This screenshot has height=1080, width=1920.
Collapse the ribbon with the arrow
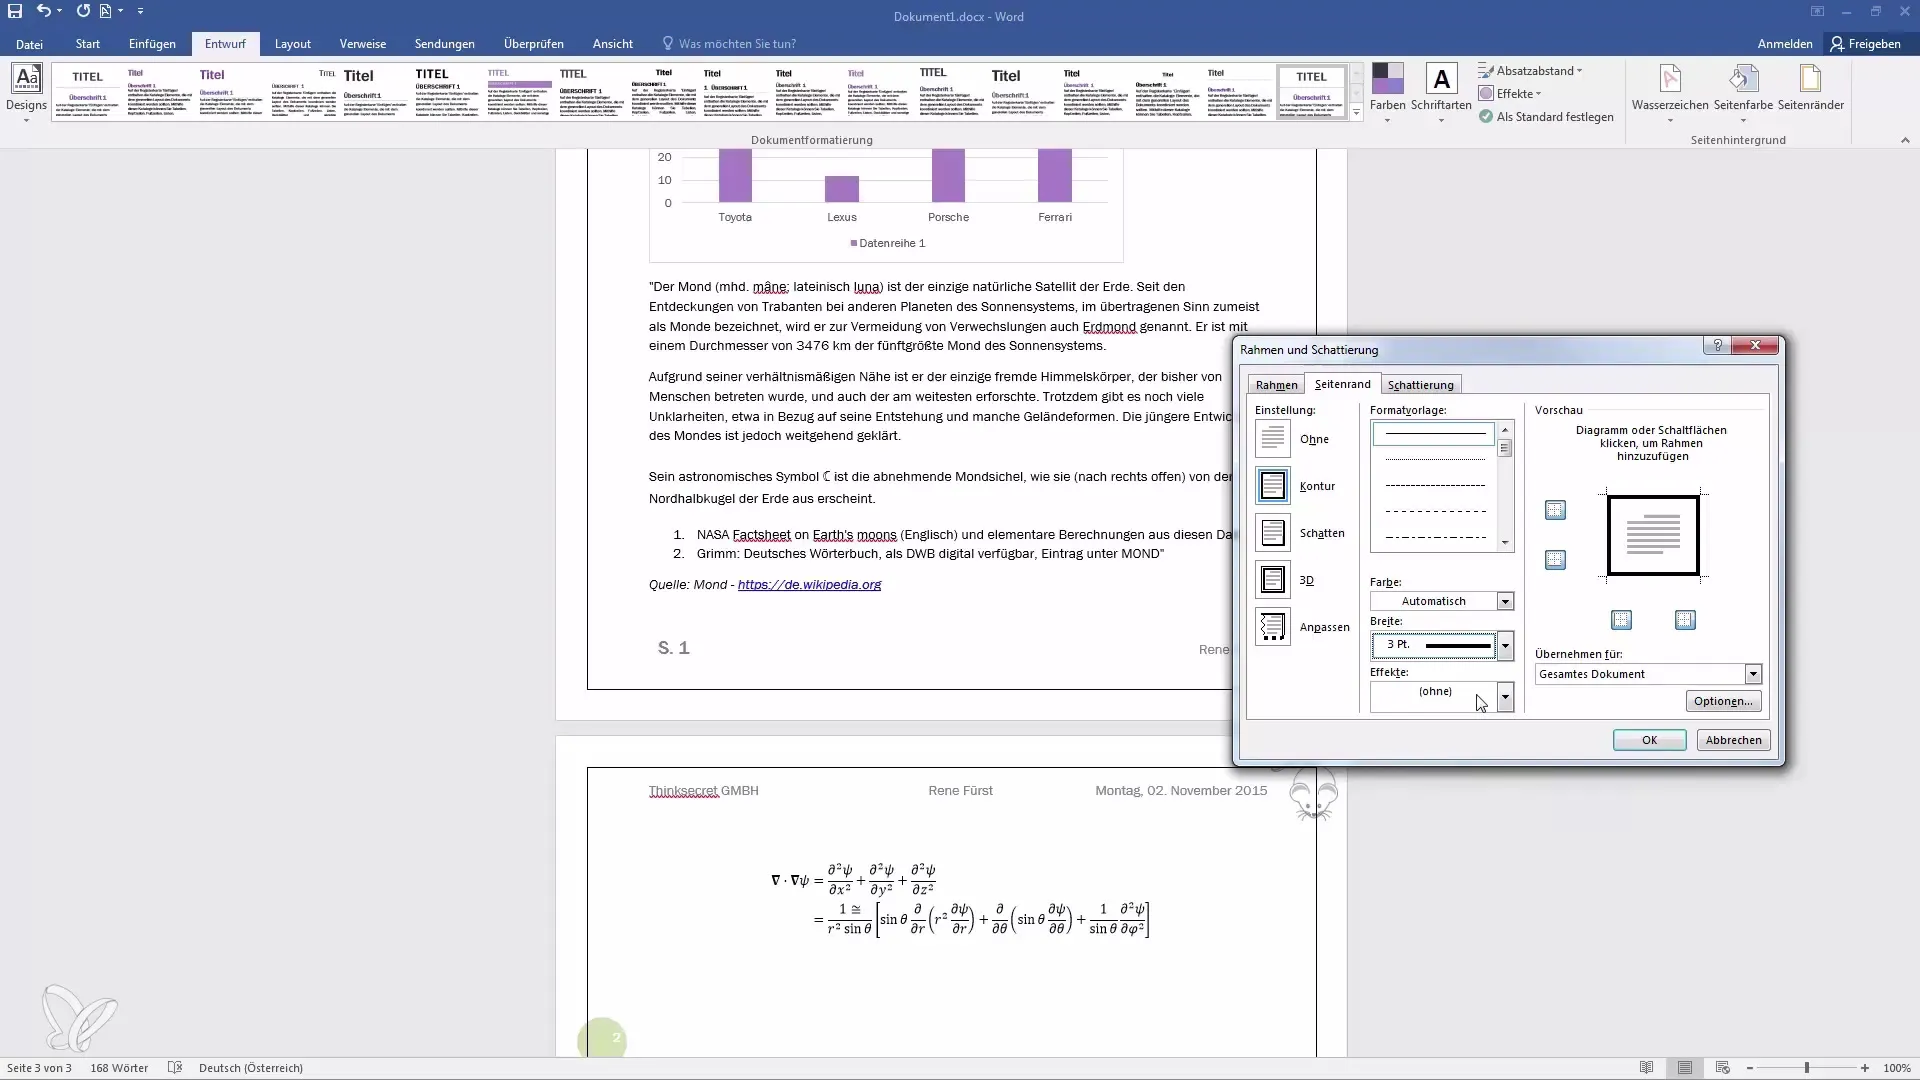click(1905, 140)
